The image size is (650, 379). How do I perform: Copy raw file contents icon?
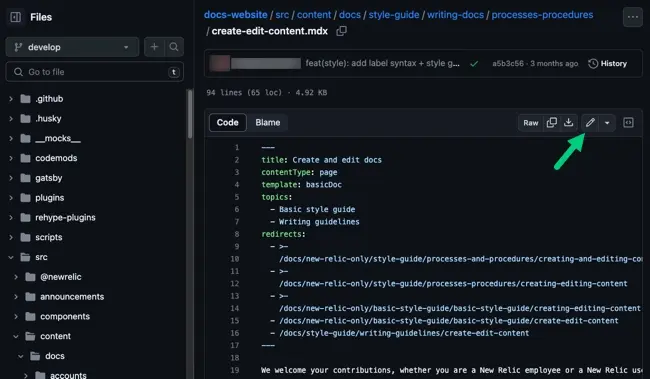pyautogui.click(x=552, y=123)
